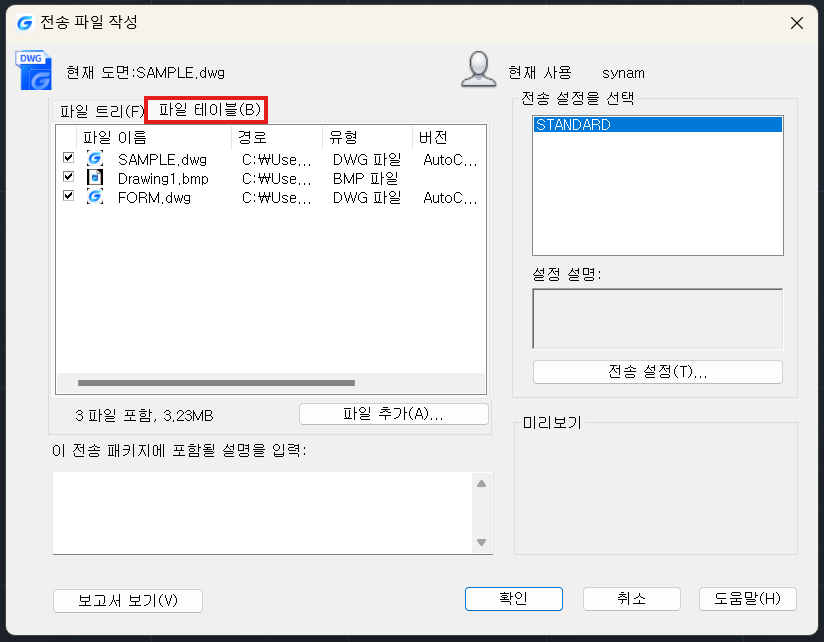Confirm with the 확인 button
Viewport: 824px width, 642px height.
point(513,599)
